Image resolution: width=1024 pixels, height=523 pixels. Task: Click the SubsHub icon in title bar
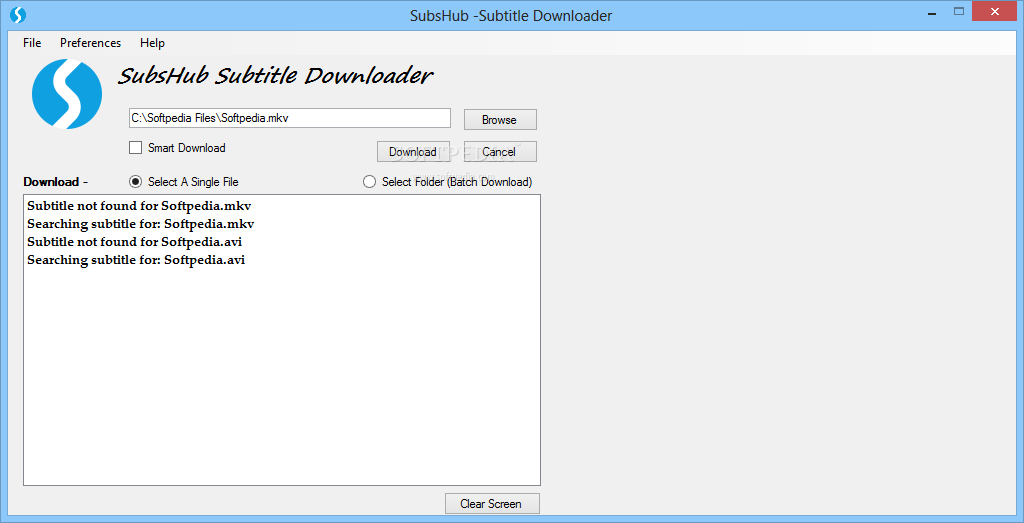click(18, 14)
